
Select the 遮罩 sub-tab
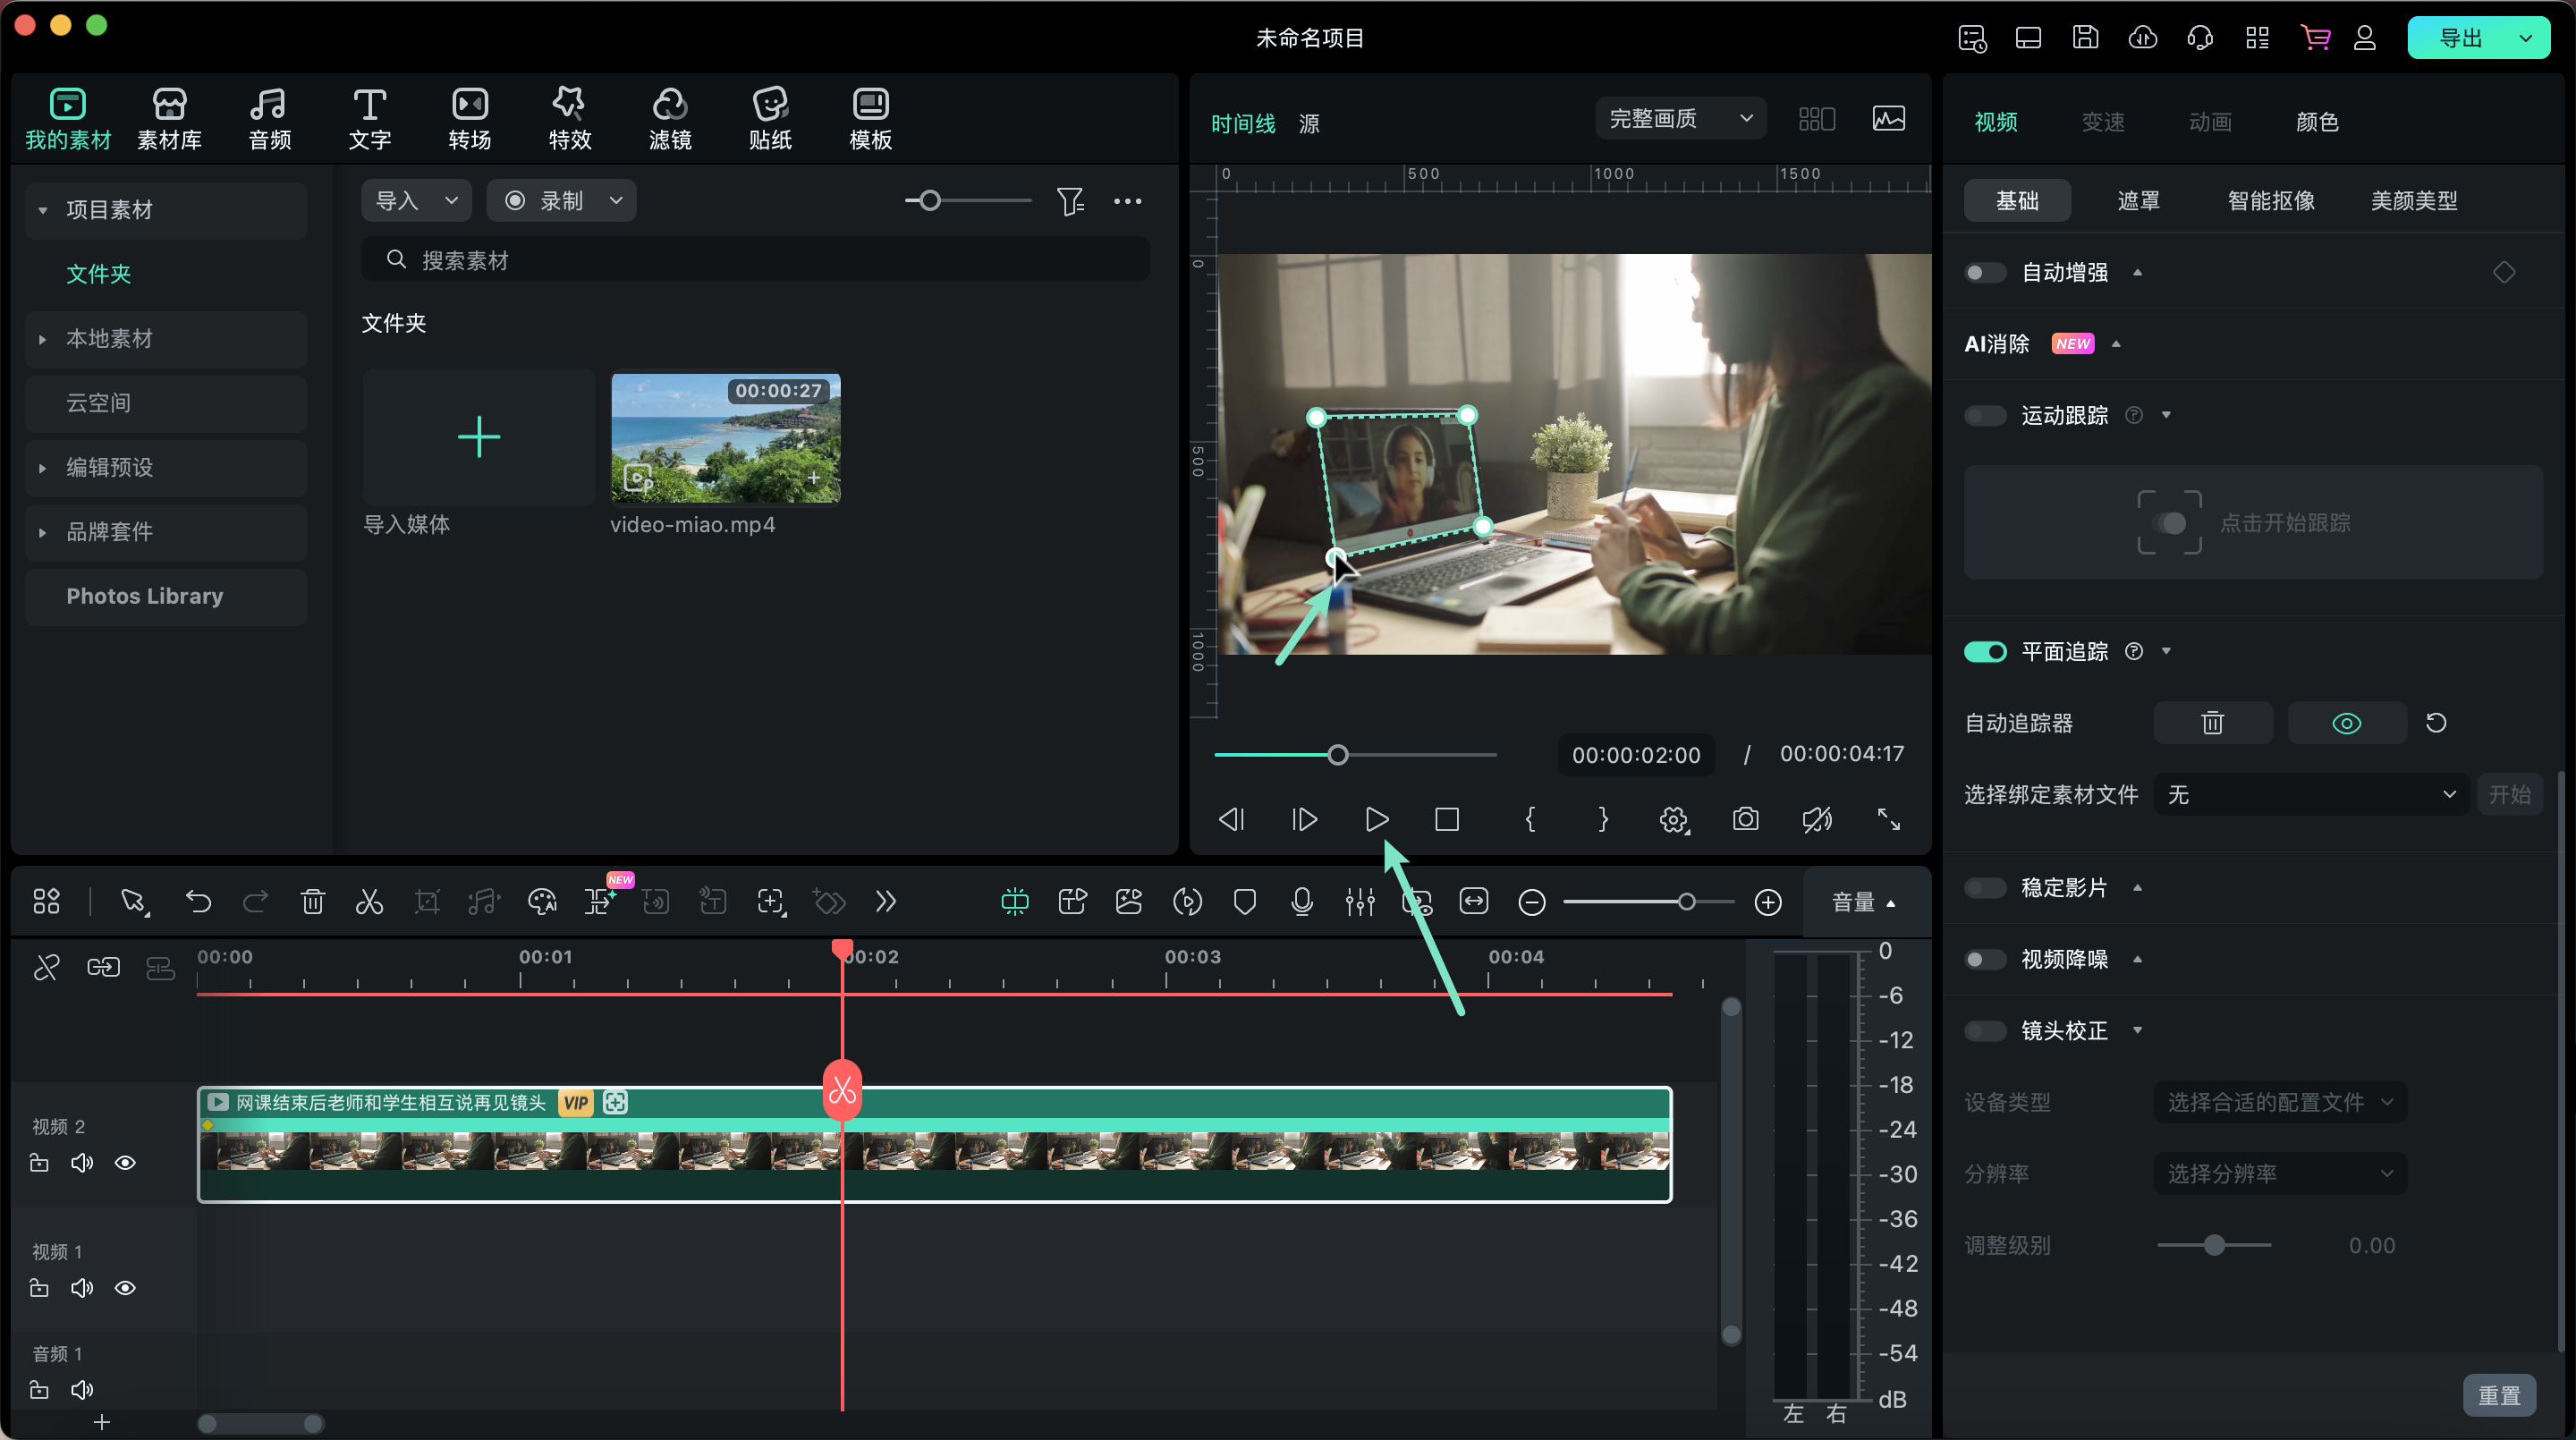(2138, 201)
